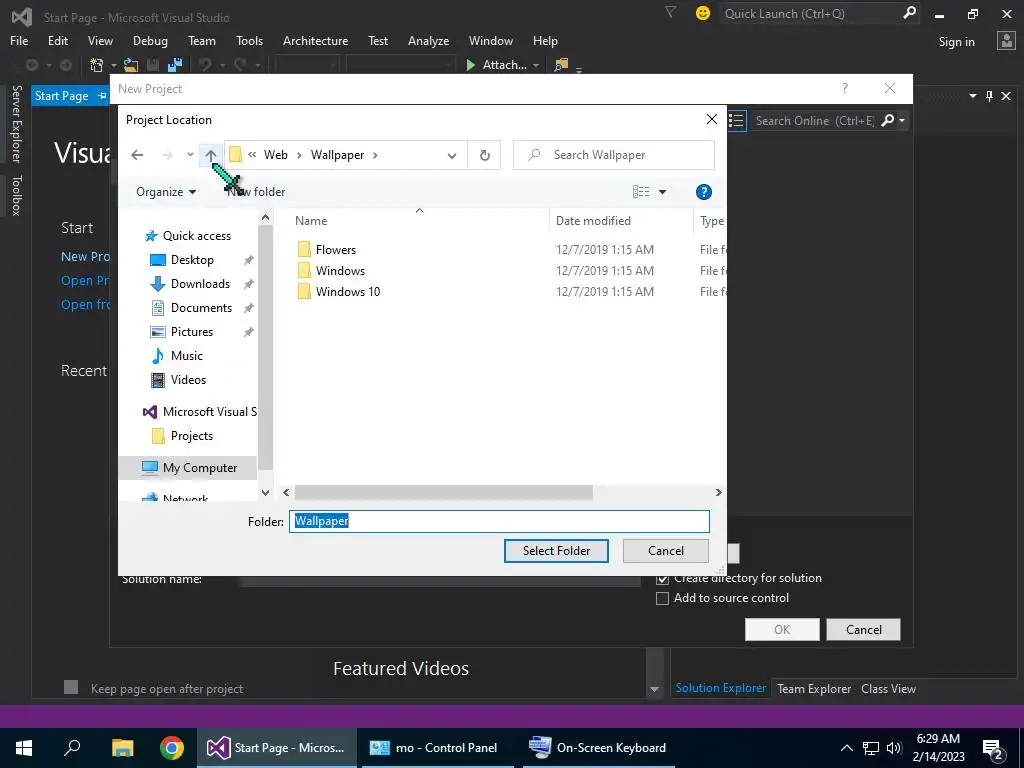Viewport: 1024px width, 768px height.
Task: Open the Organize dropdown menu
Action: coord(165,192)
